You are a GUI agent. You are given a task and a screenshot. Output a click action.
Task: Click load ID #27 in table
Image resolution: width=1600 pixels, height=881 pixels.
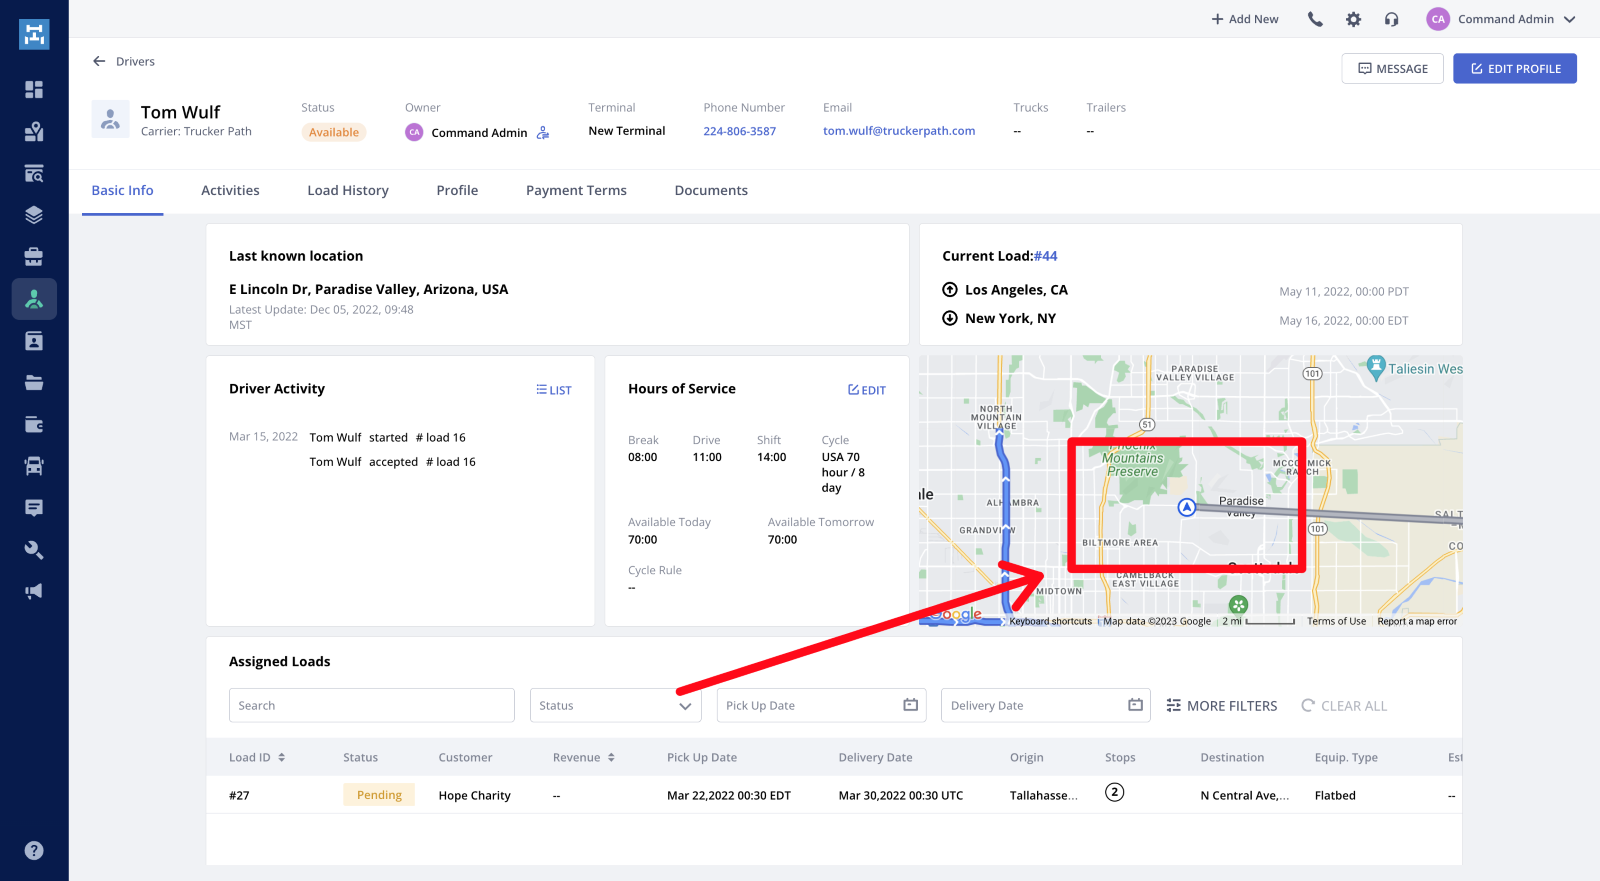[x=239, y=796]
